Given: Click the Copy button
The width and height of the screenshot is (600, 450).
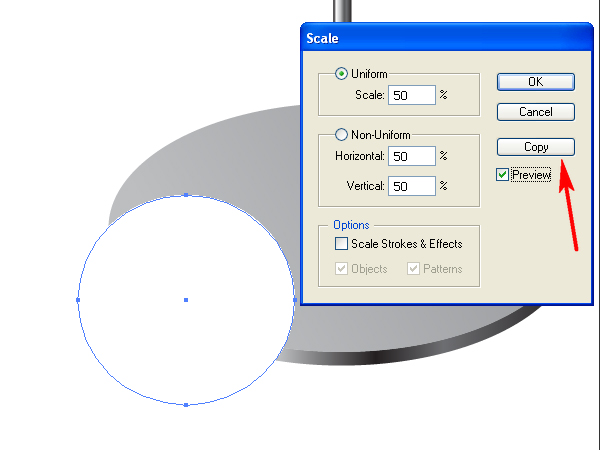Looking at the screenshot, I should (x=536, y=147).
